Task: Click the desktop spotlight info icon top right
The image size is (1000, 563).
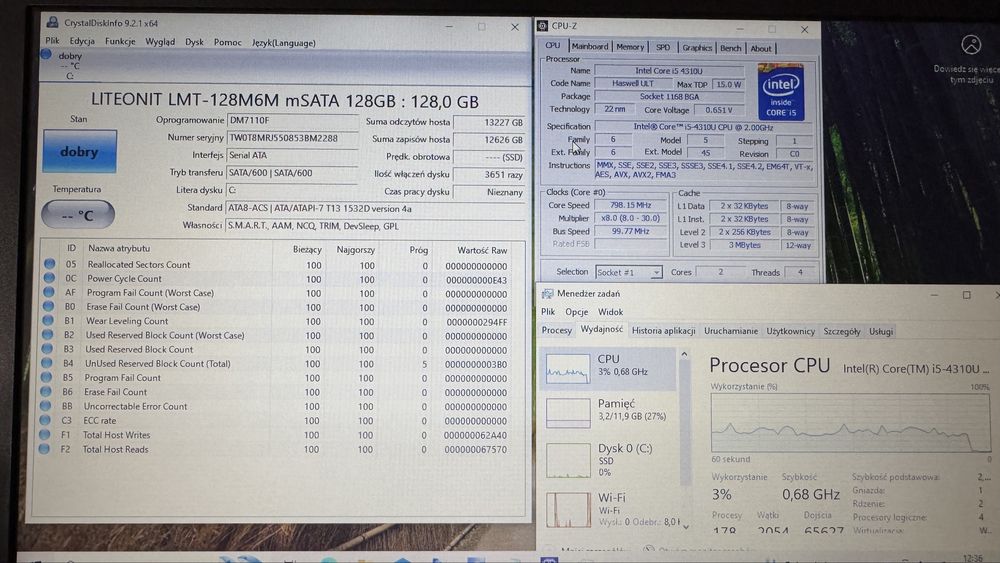Action: [x=971, y=45]
